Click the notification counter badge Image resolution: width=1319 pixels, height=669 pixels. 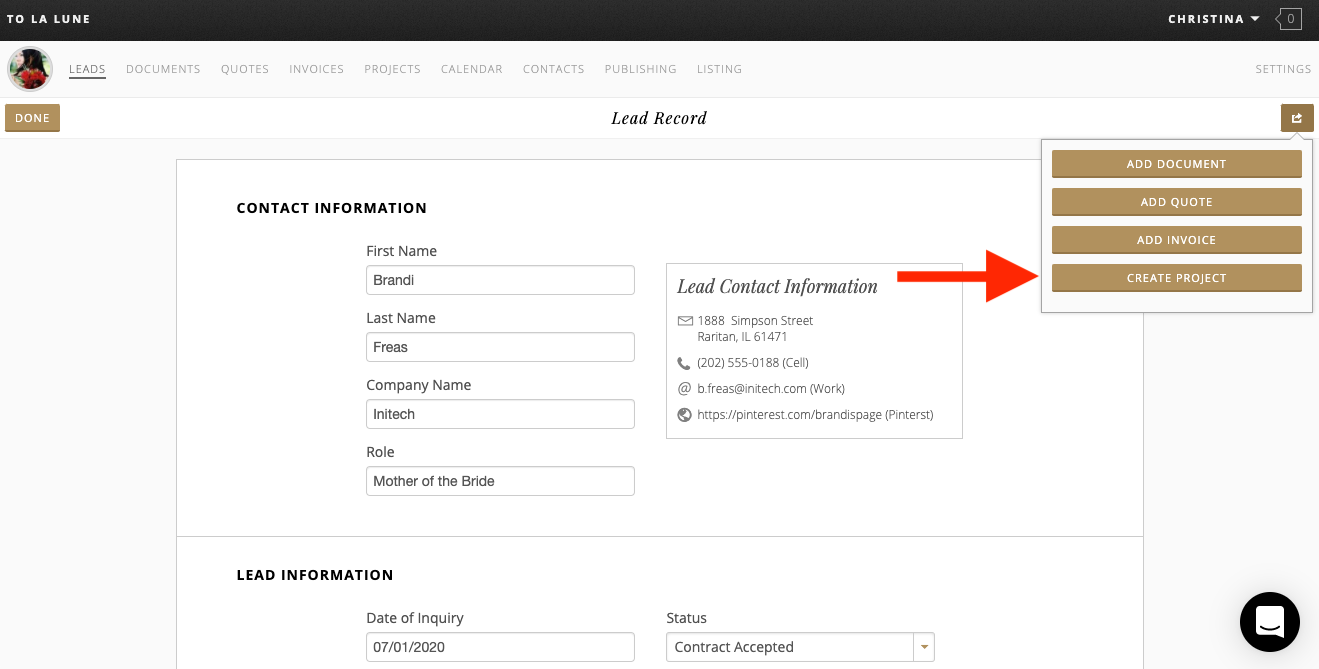[1290, 19]
